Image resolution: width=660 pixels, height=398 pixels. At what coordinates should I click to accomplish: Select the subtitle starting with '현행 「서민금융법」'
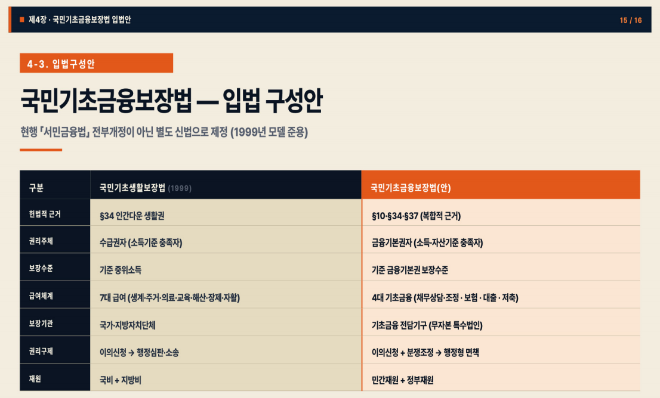point(164,132)
